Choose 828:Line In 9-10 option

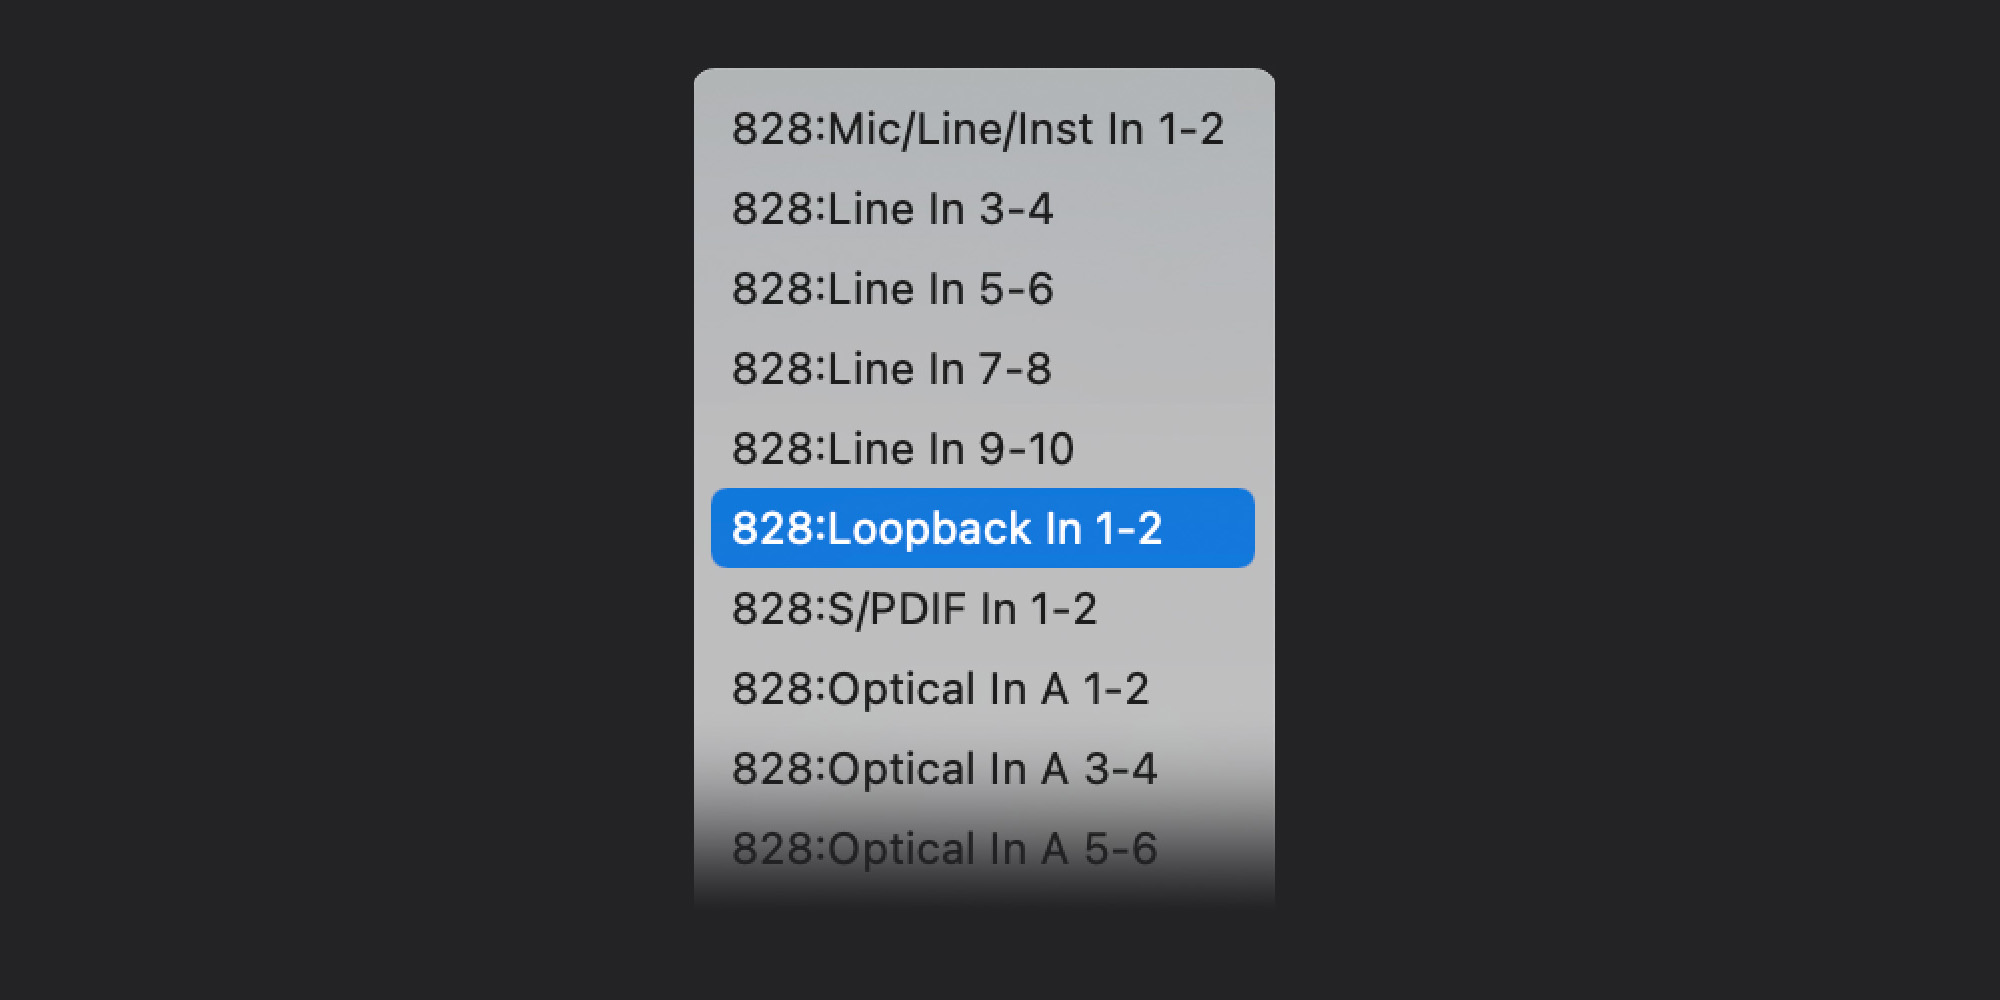[902, 449]
